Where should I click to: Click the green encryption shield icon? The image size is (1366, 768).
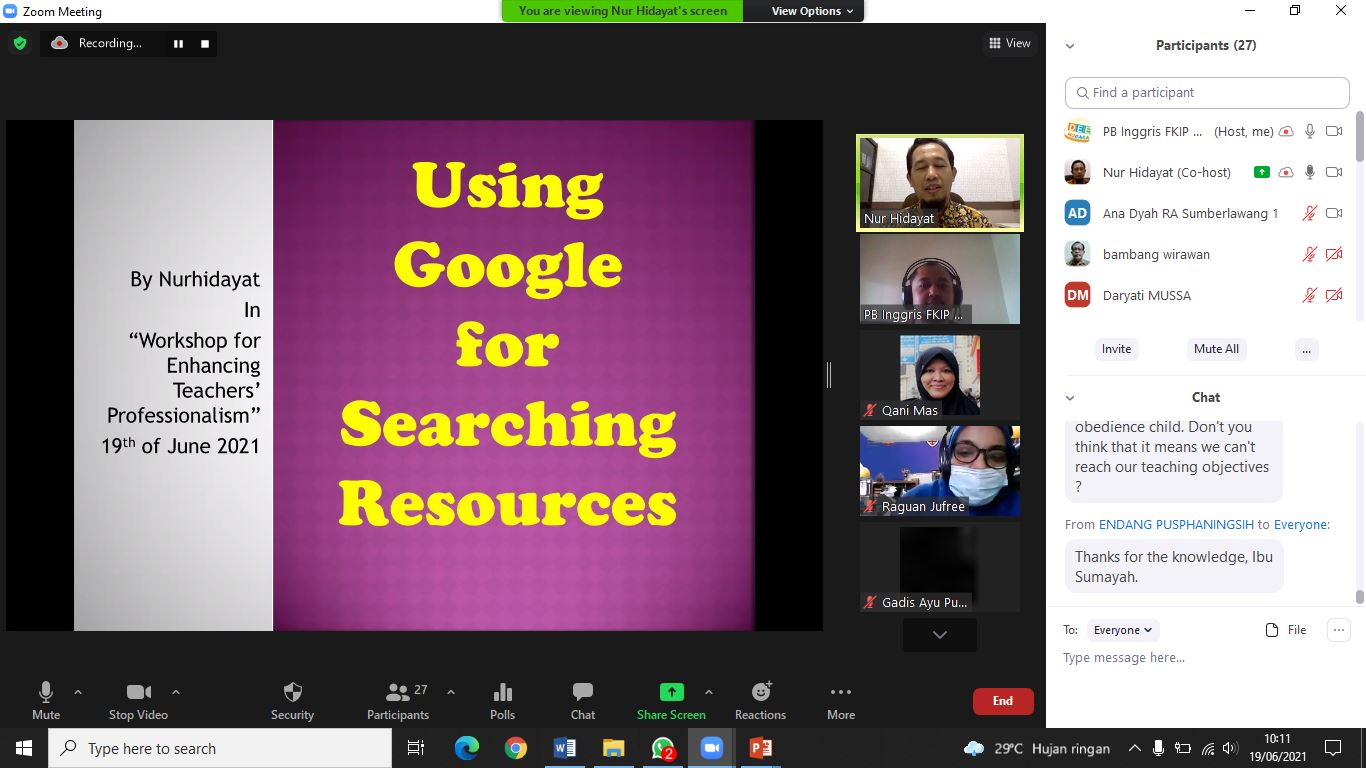coord(20,43)
